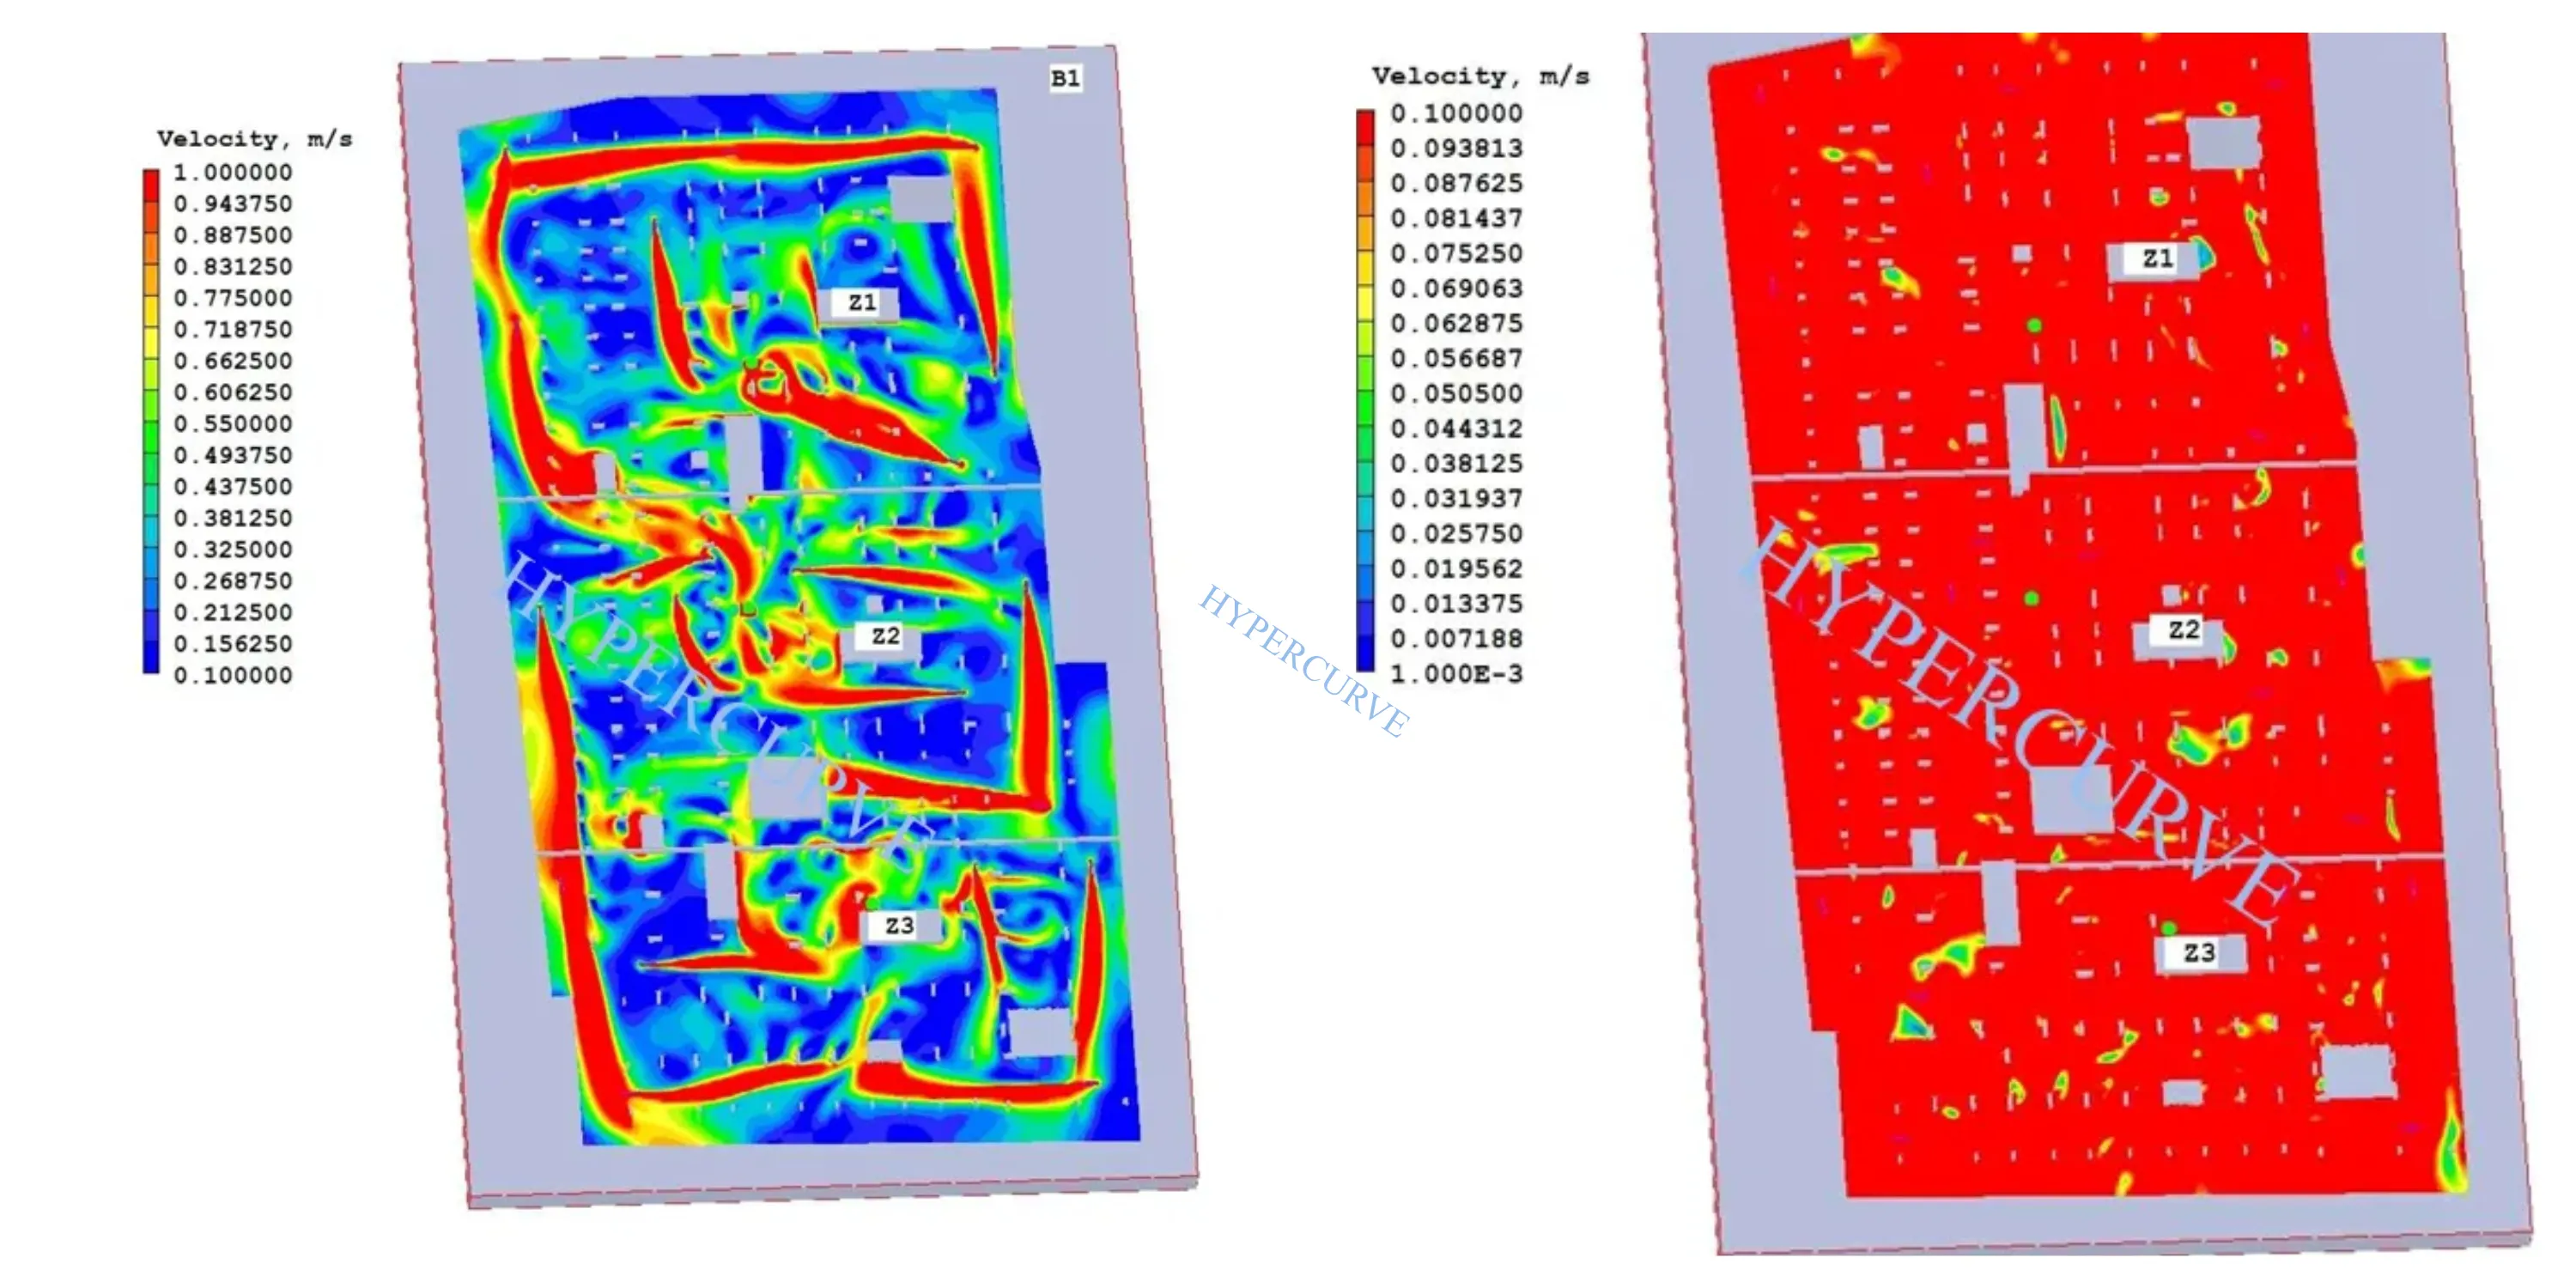Click the Z3 label in the right red plot
The width and height of the screenshot is (2576, 1288).
coord(2198,952)
